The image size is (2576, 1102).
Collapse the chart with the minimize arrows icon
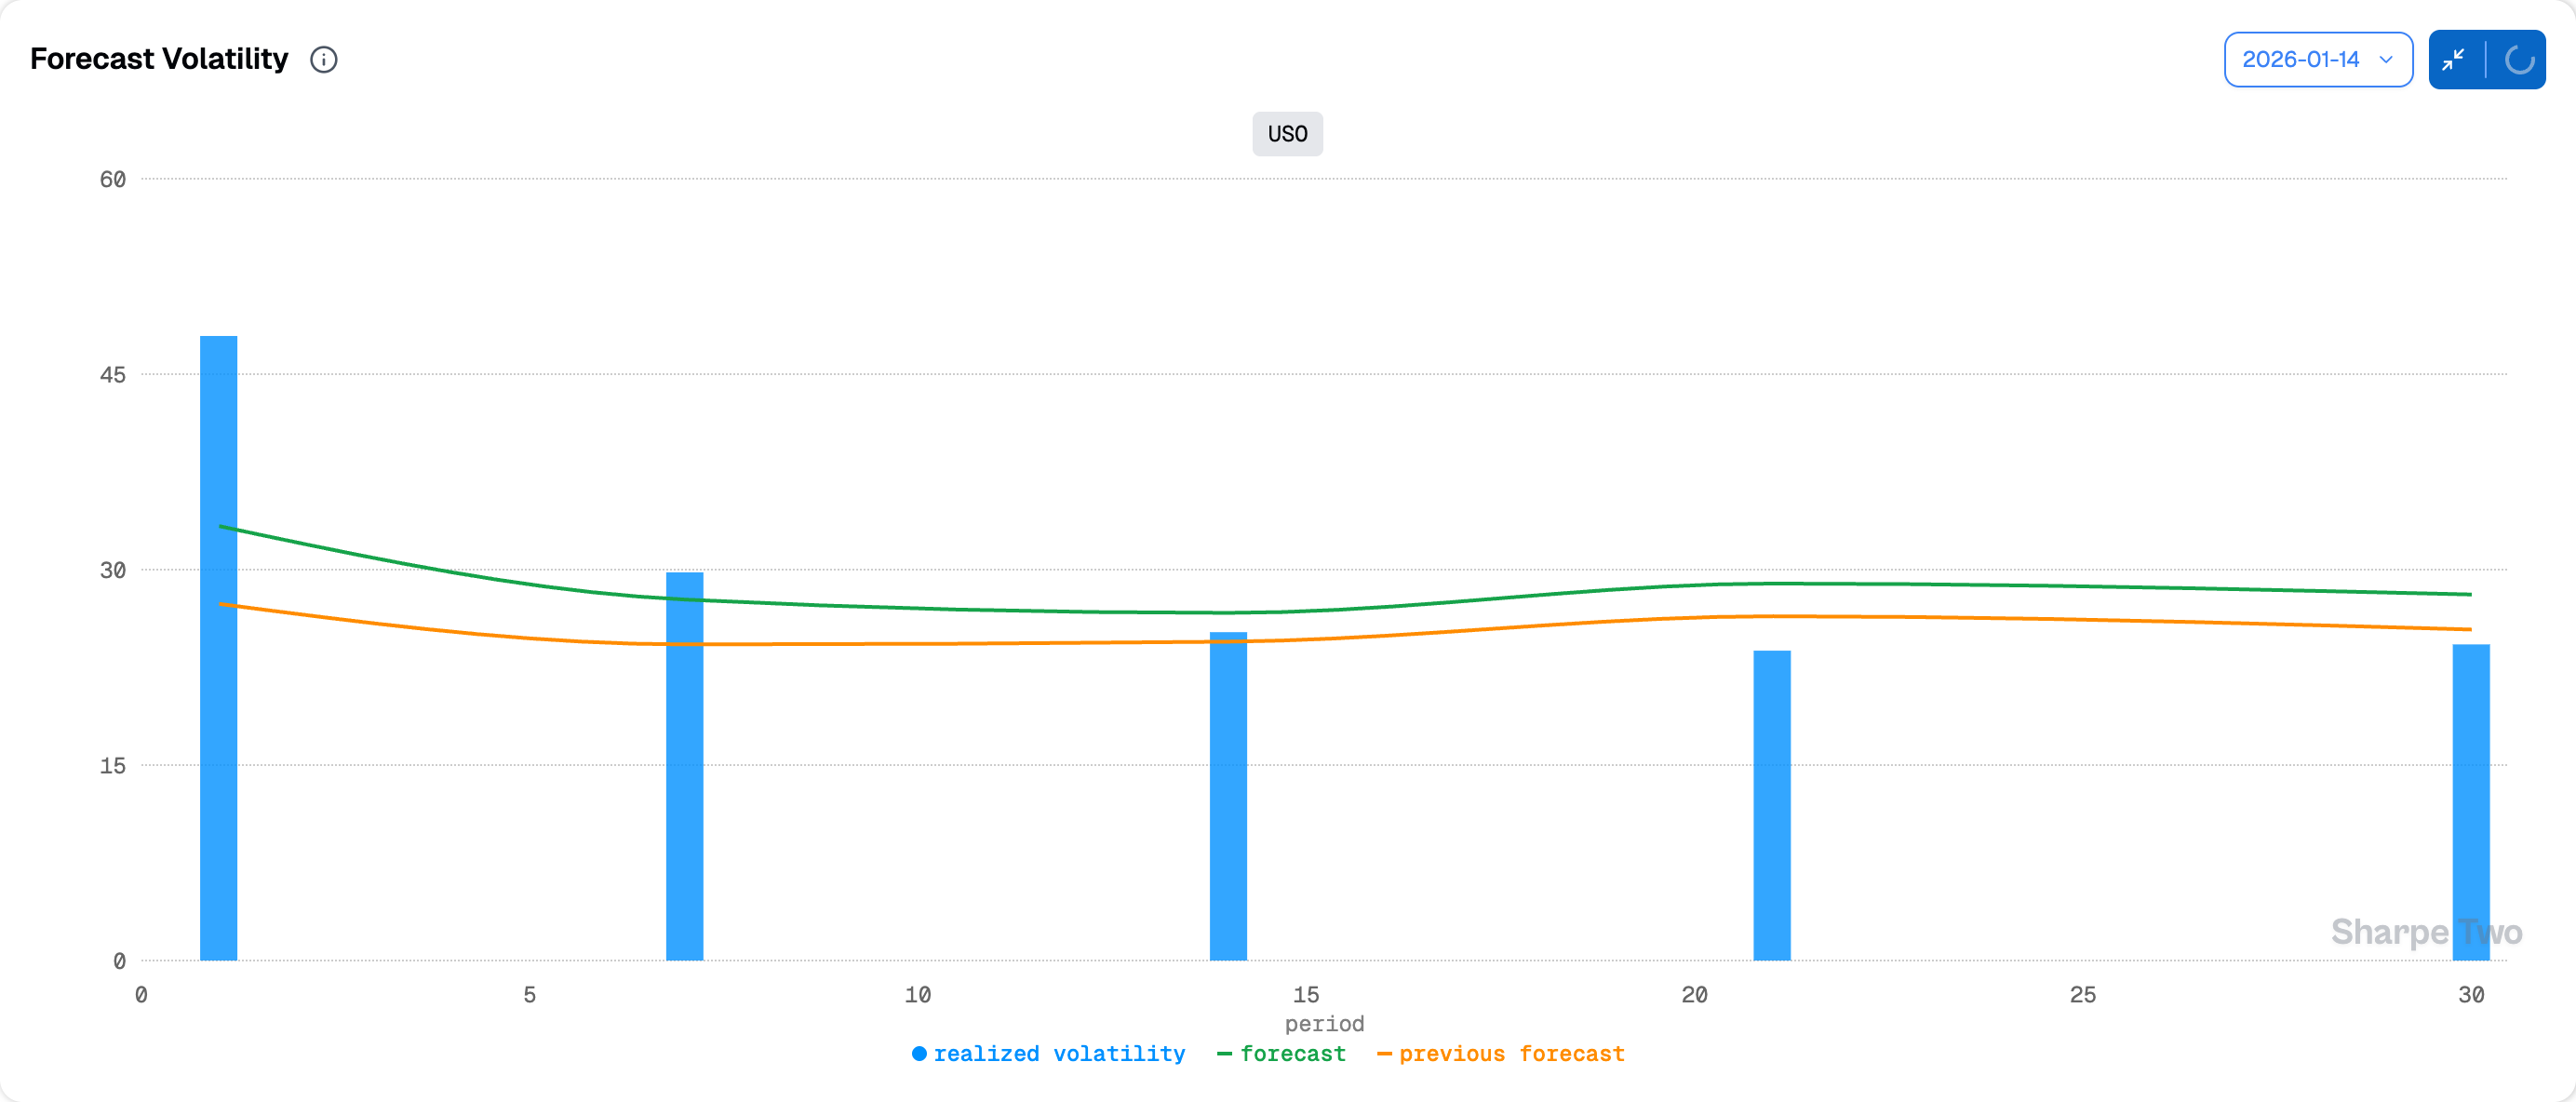pyautogui.click(x=2453, y=60)
